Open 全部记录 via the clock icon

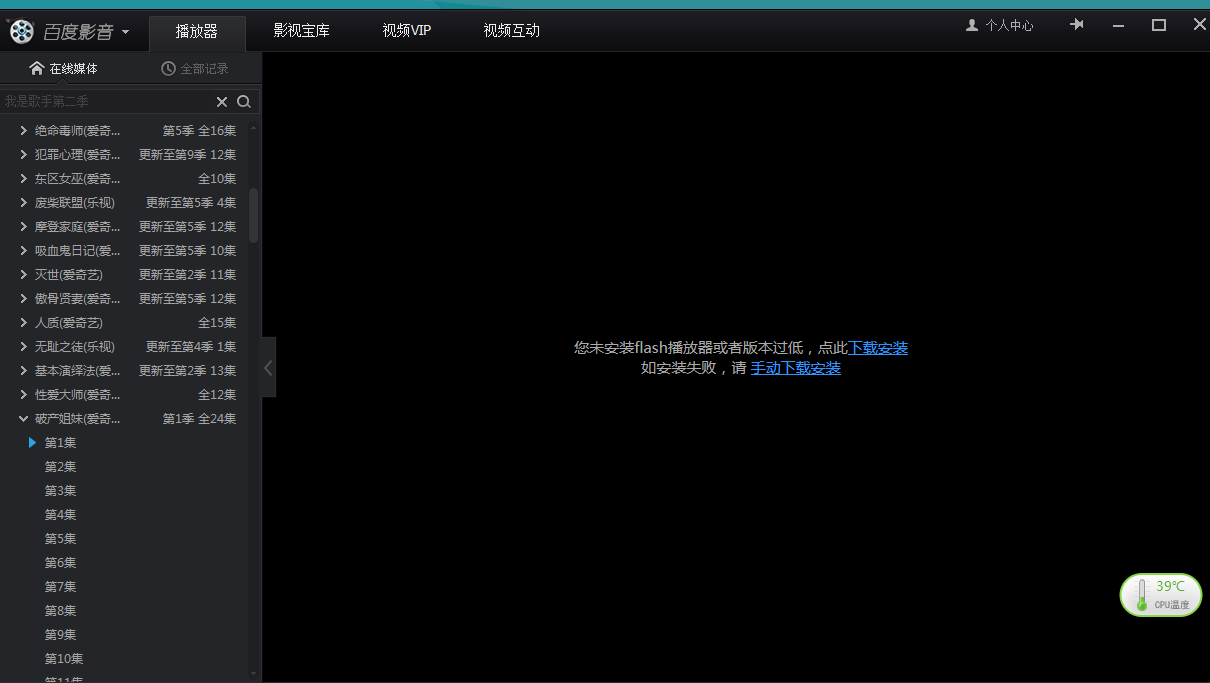point(167,67)
